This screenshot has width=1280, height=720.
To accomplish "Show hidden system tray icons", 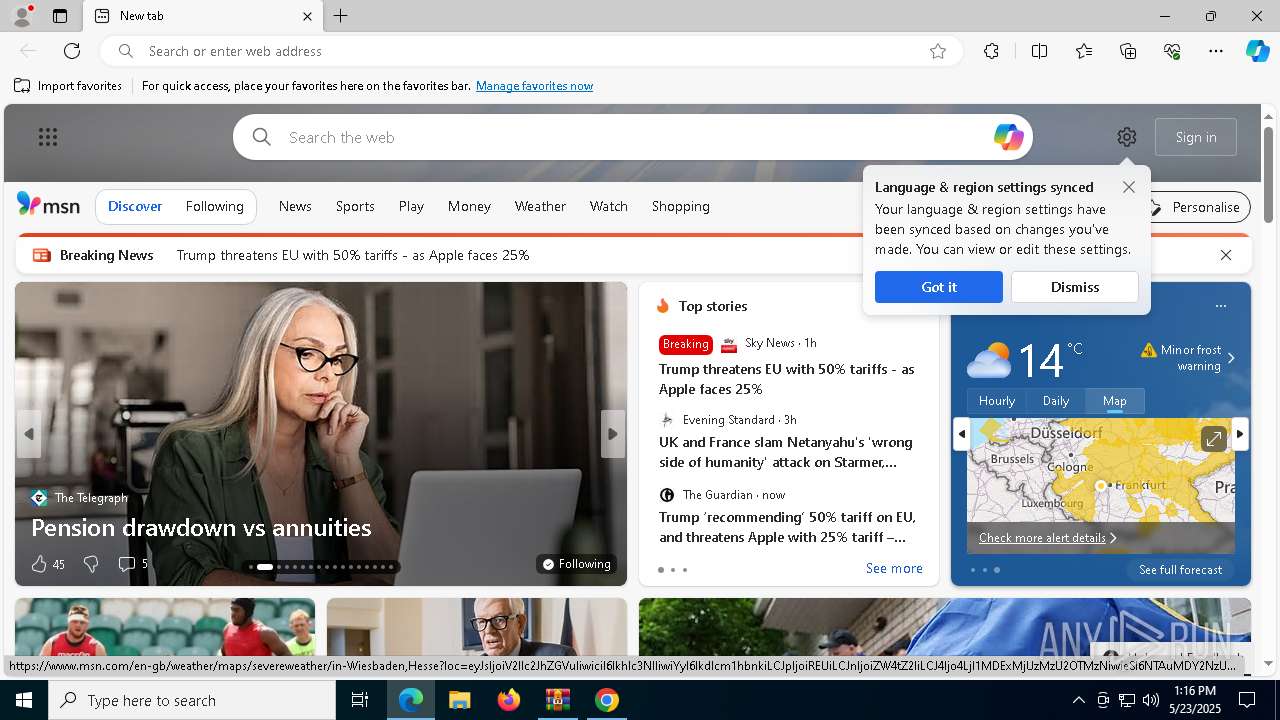I will (1078, 700).
